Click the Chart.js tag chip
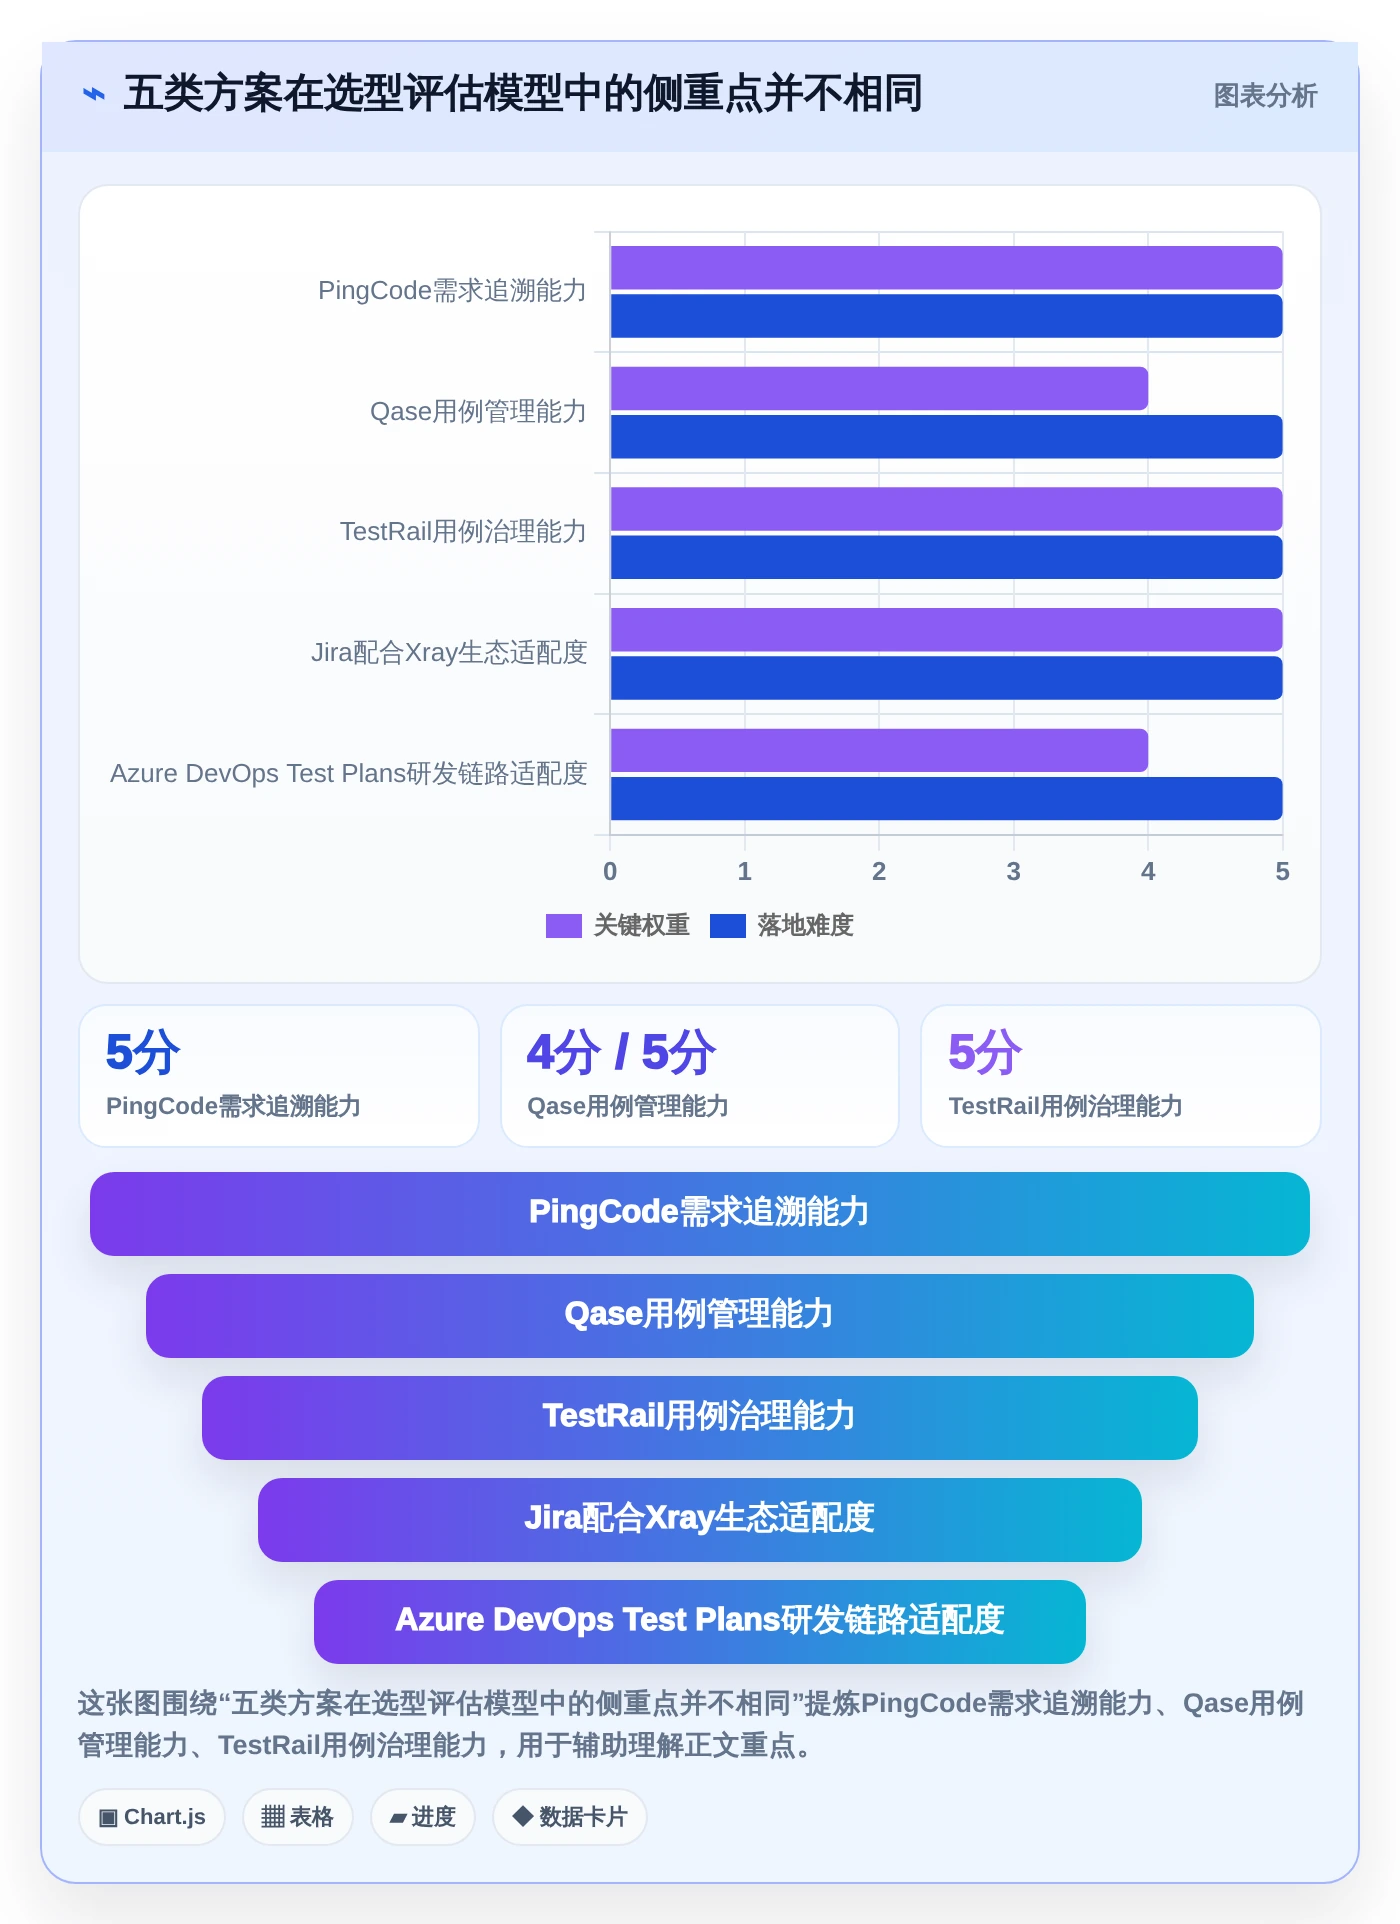 [152, 1817]
